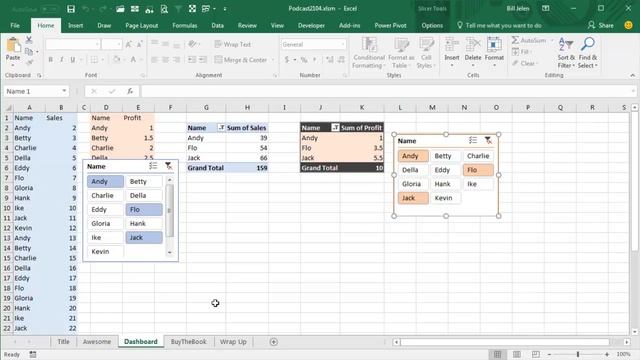The height and width of the screenshot is (360, 640).
Task: Open Sort & Filter in the Editing group
Action: (566, 53)
